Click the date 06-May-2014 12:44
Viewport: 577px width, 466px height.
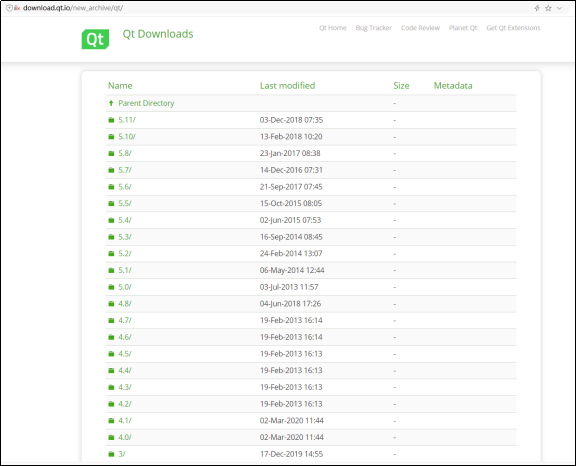pos(292,270)
